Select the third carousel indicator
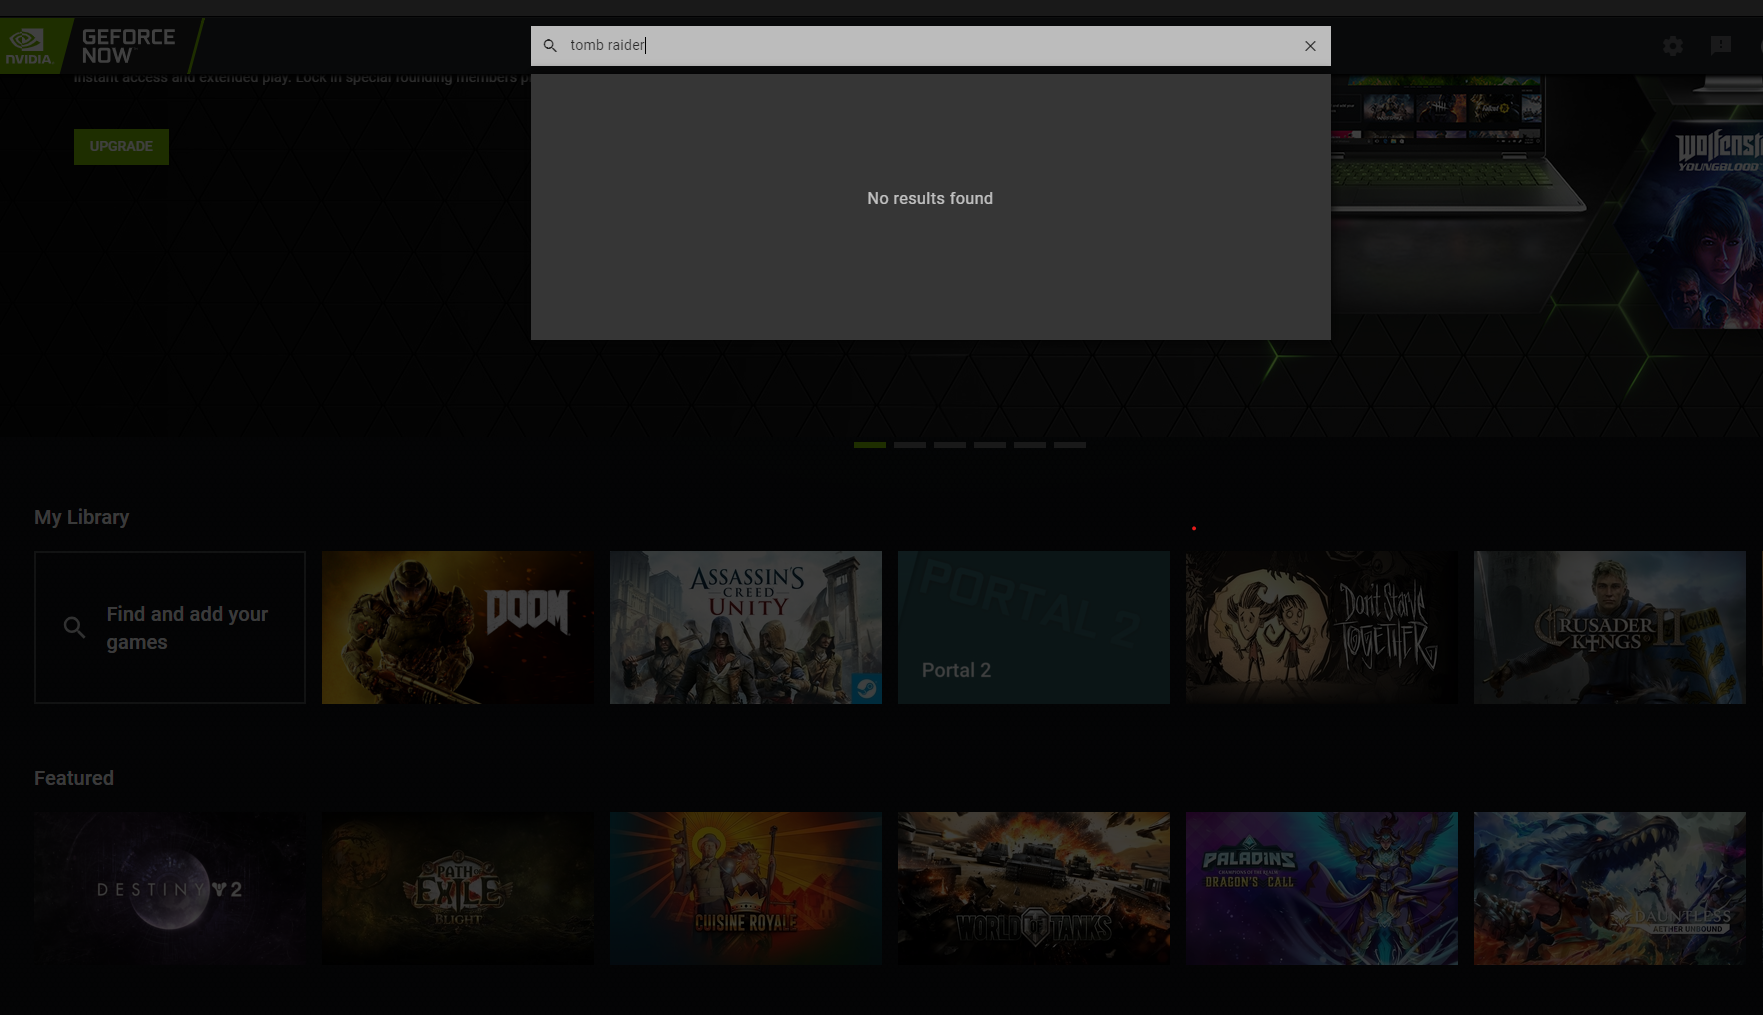The image size is (1763, 1015). point(950,445)
